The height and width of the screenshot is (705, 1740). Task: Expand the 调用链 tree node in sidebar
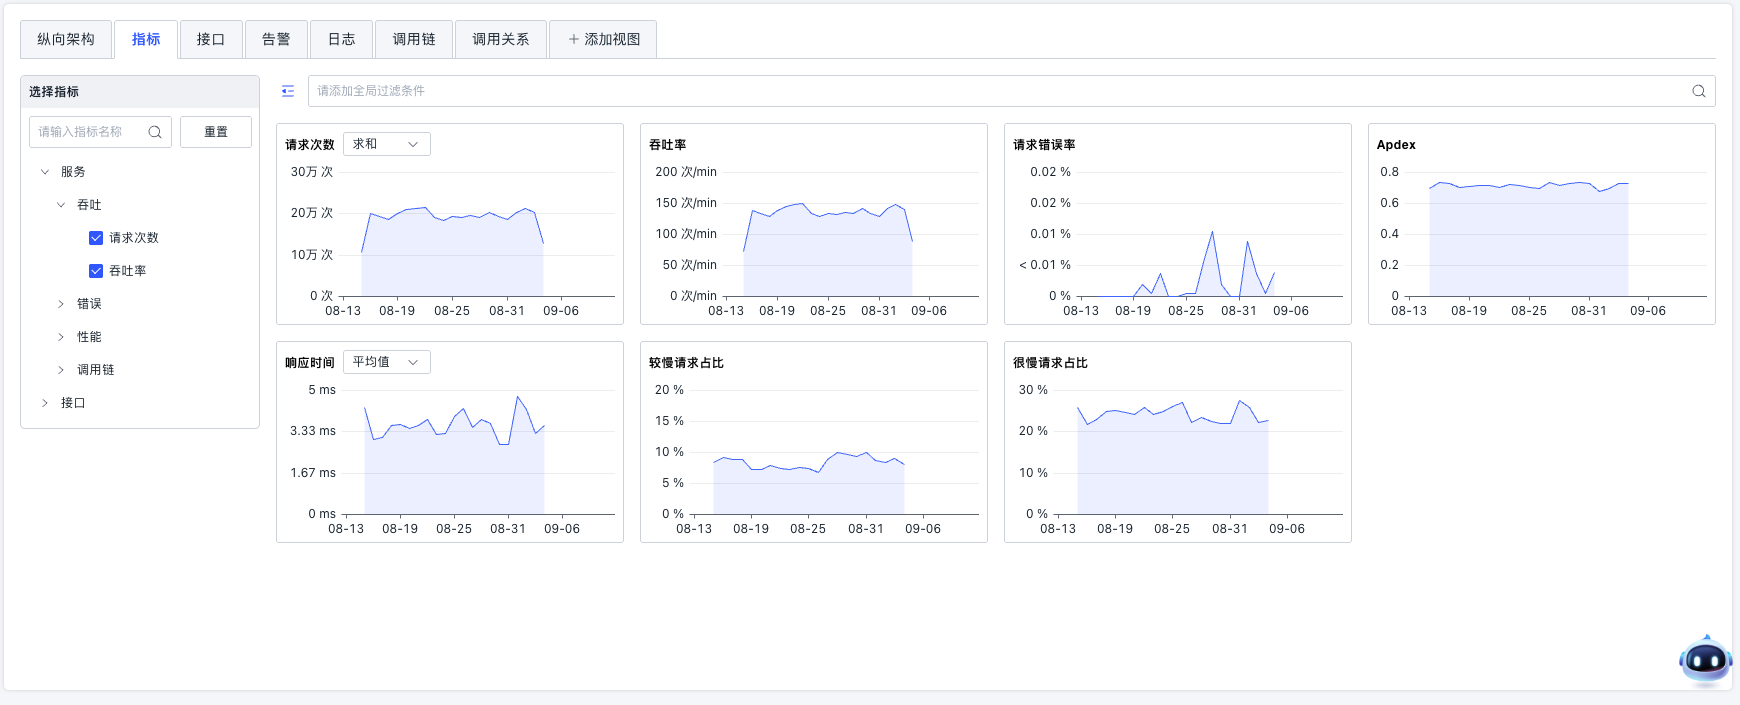[61, 370]
